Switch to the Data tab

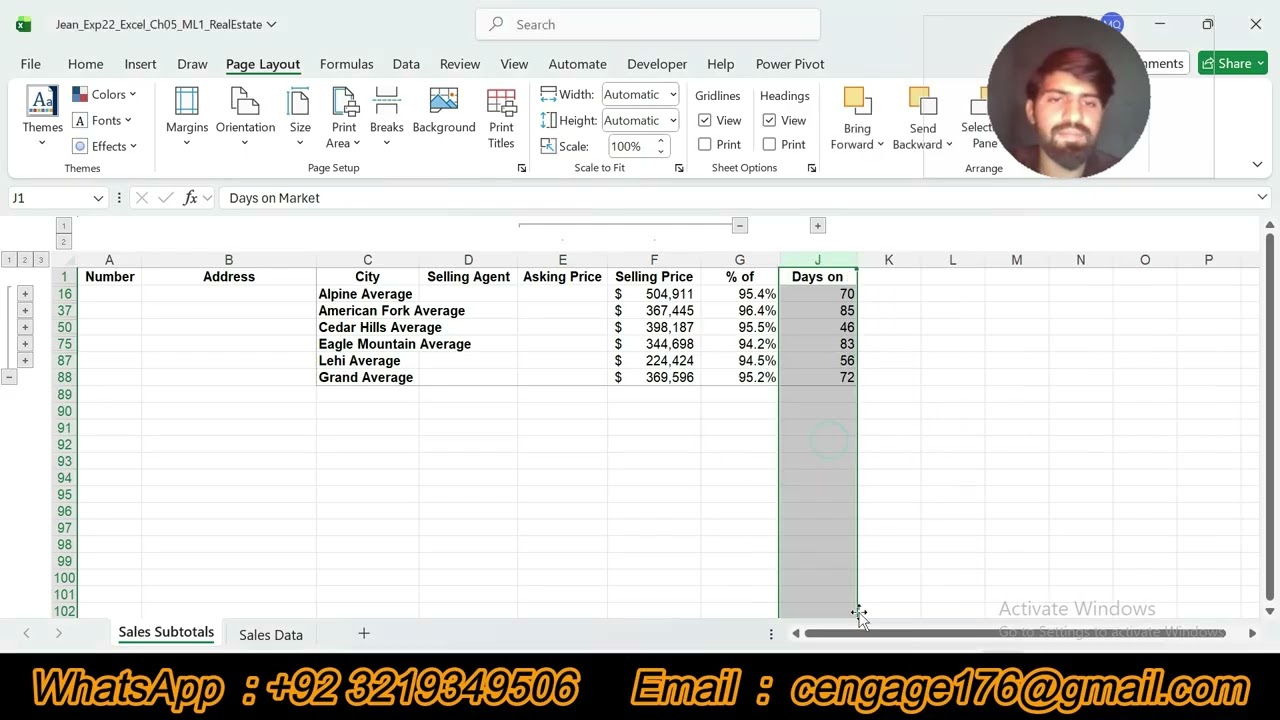tap(406, 64)
